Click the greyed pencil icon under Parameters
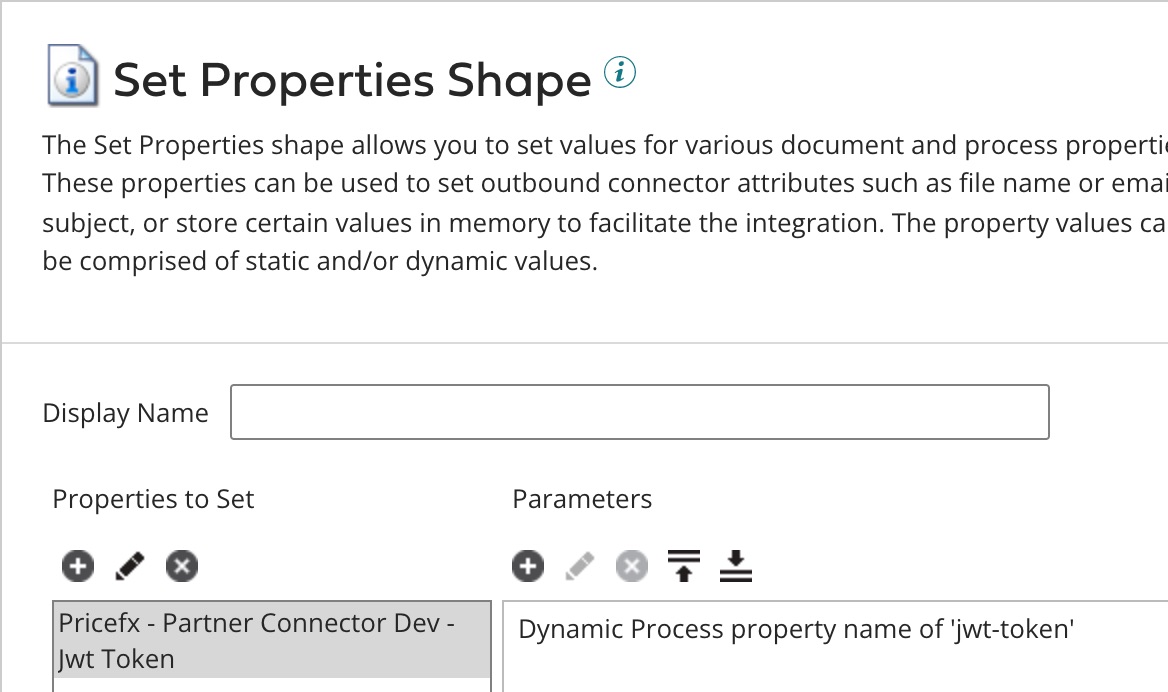1168x692 pixels. point(580,566)
